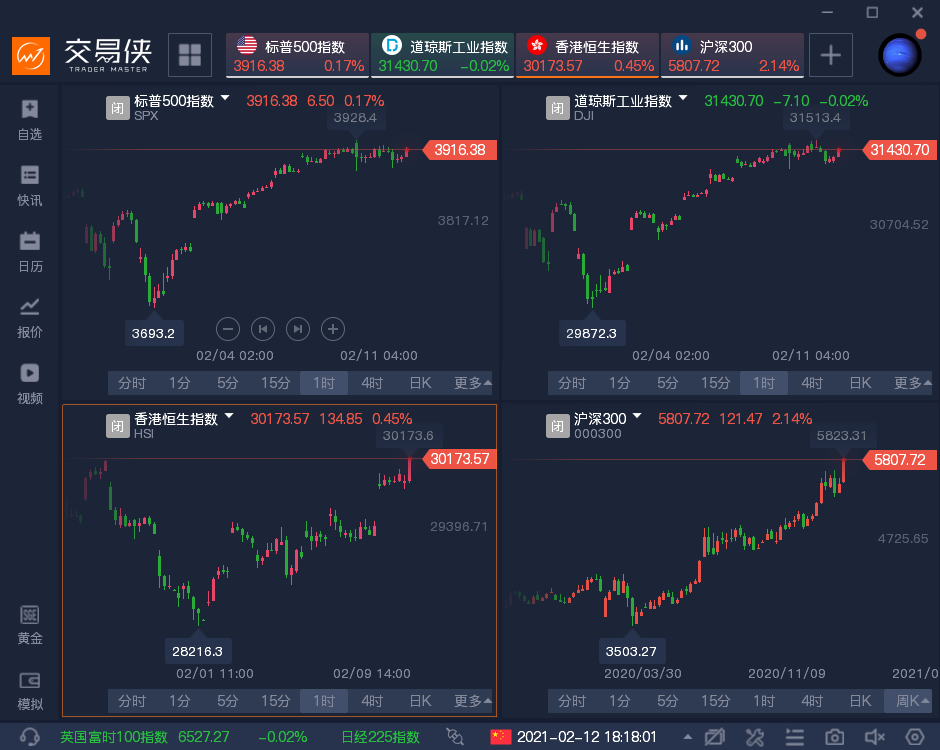
Task: Expand the 标普500指数 symbol dropdown in chart
Action: [225, 98]
